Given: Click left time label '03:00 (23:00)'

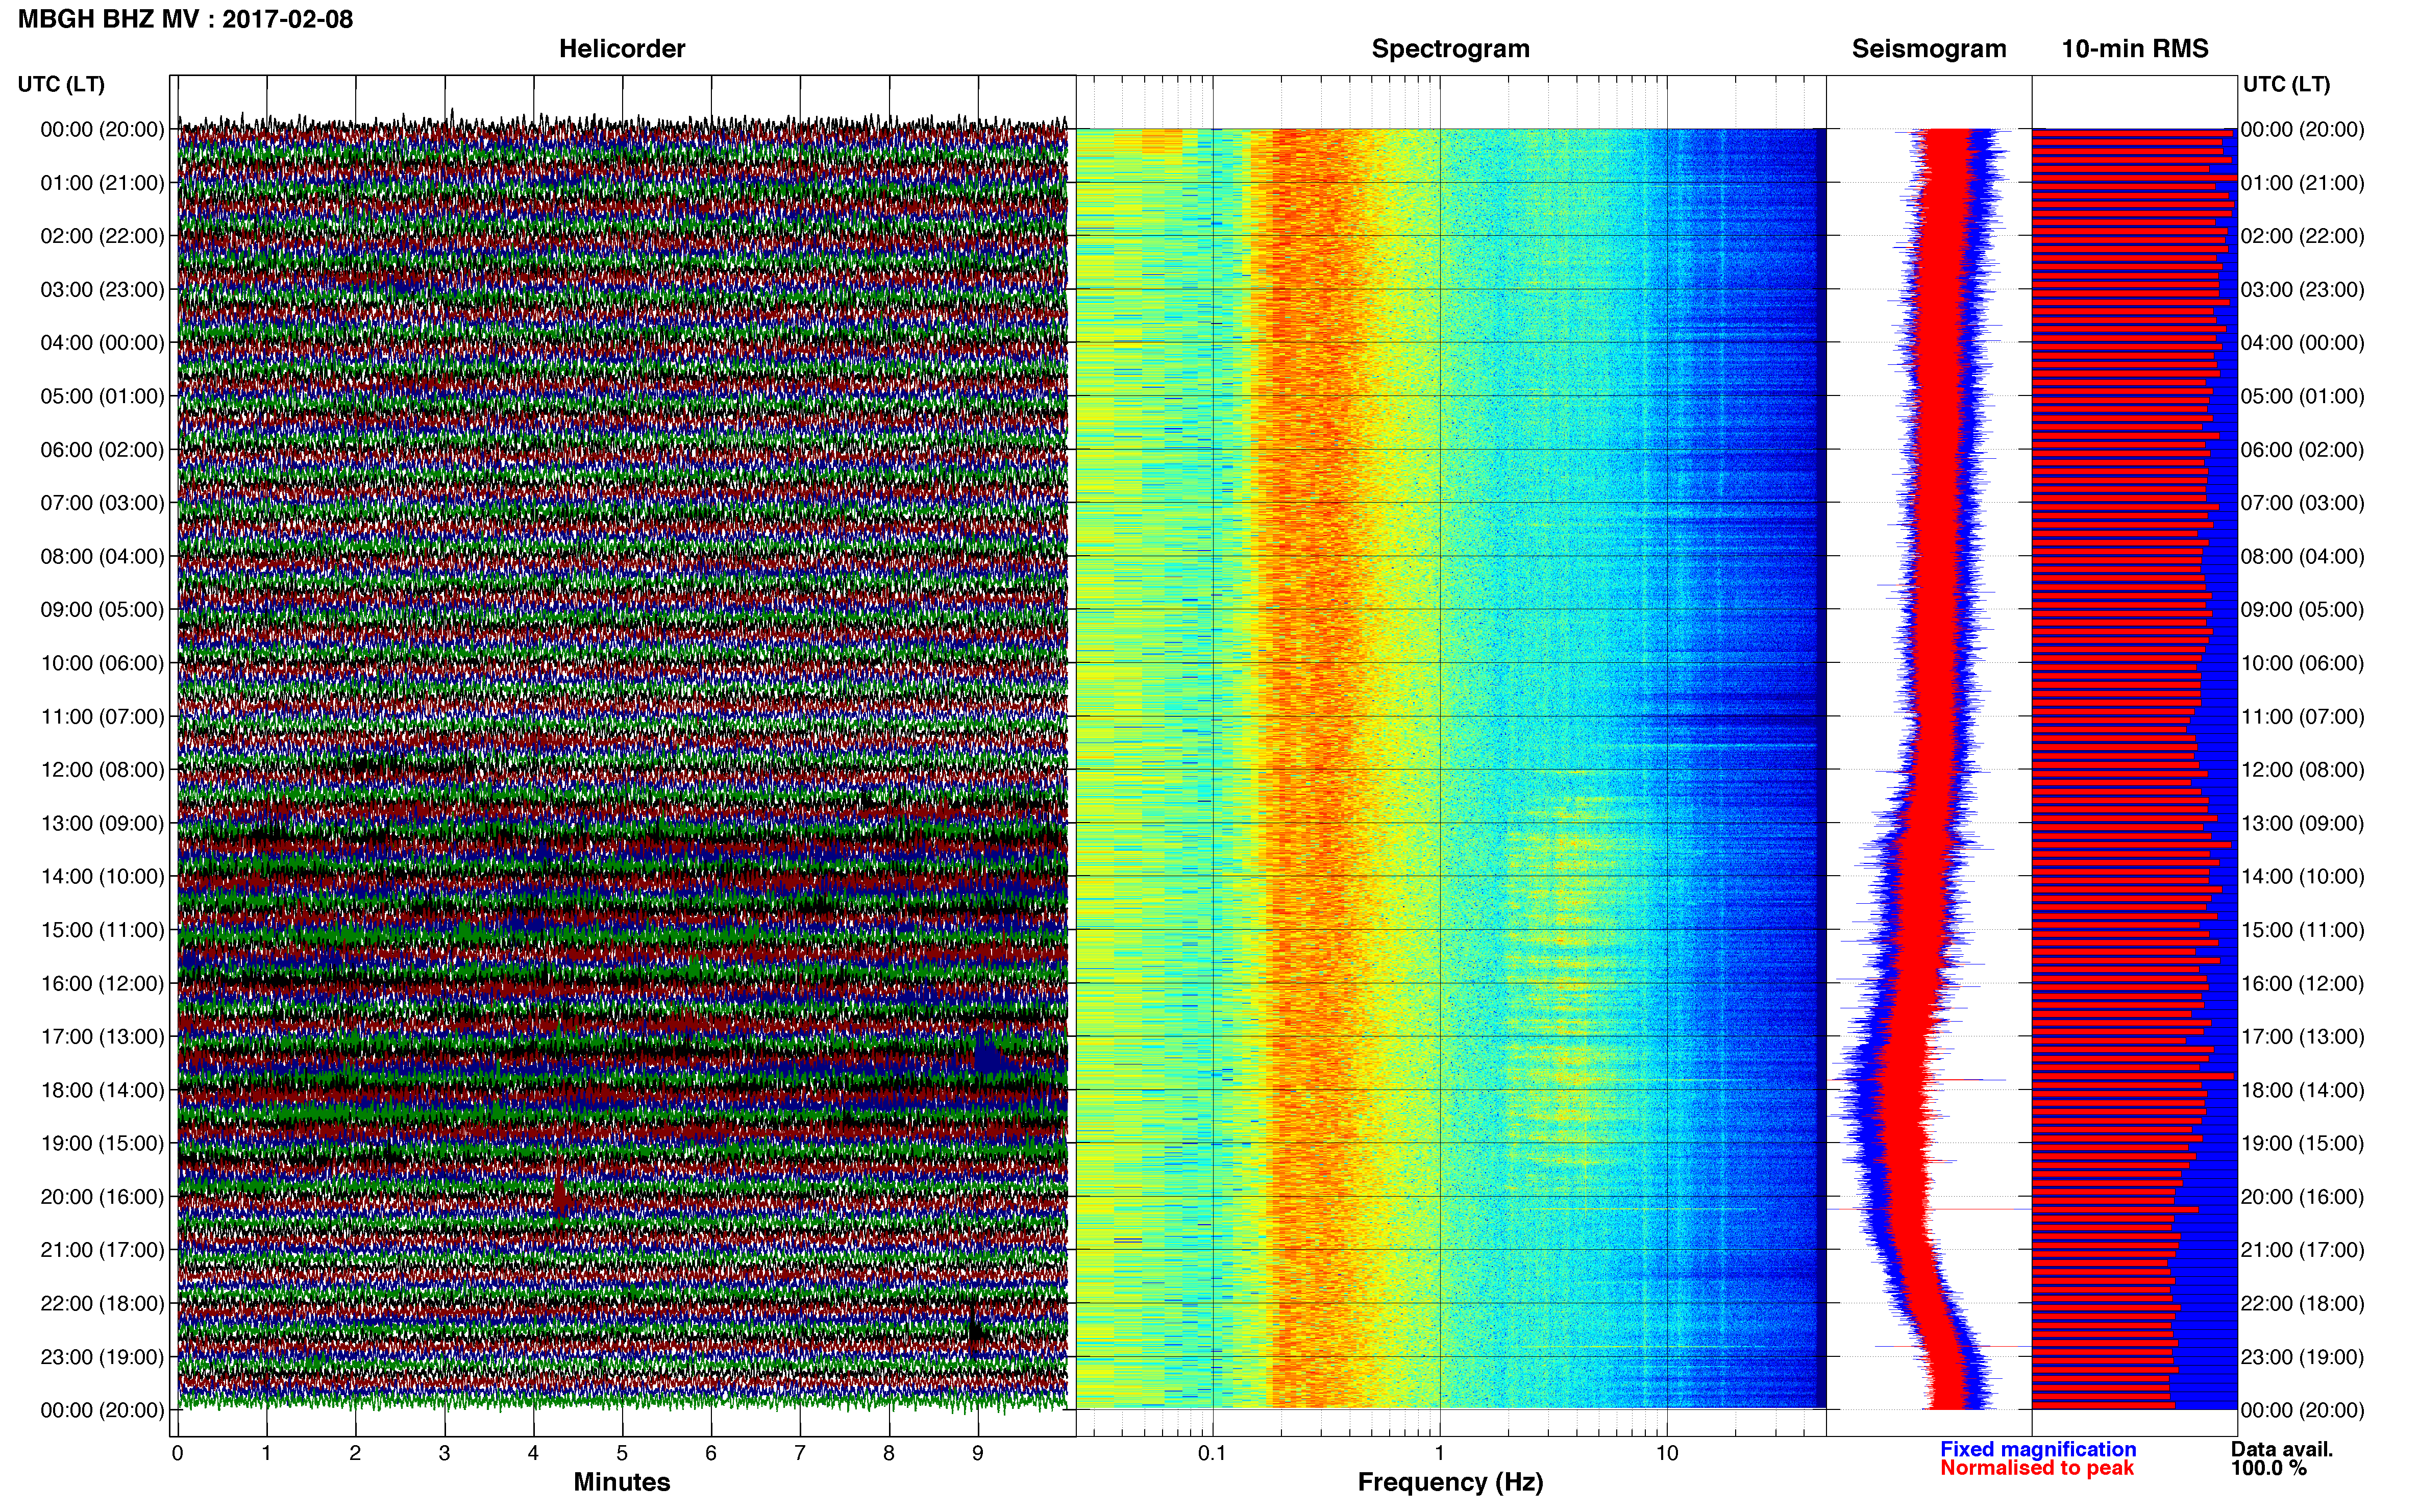Looking at the screenshot, I should 102,290.
